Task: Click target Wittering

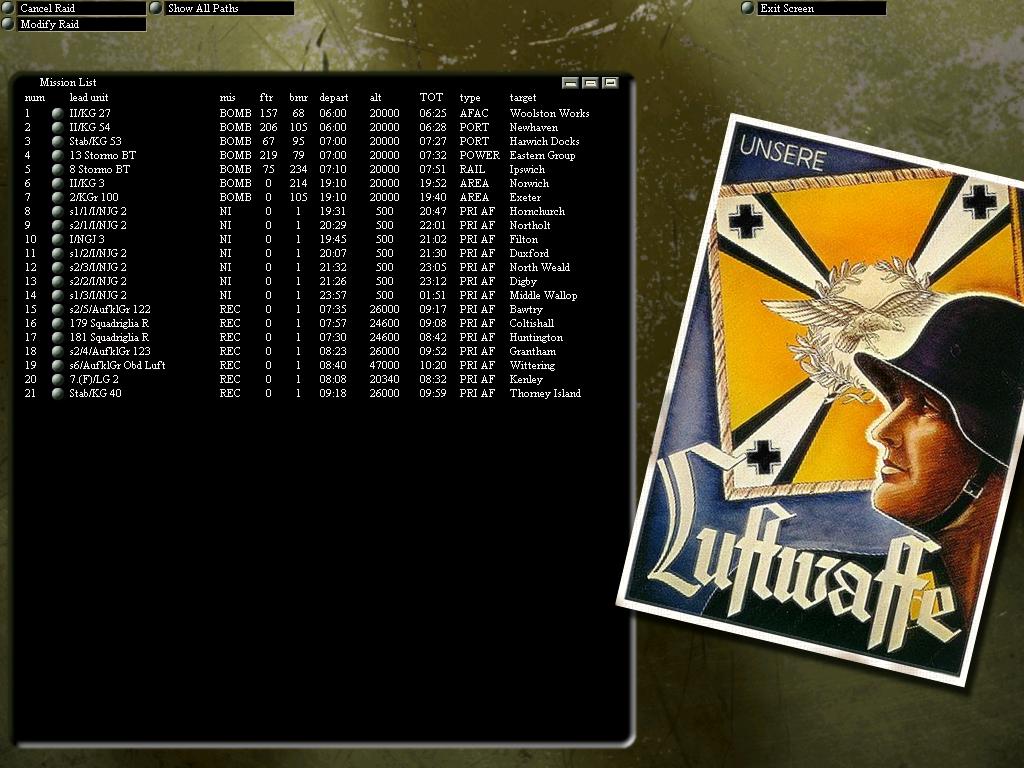Action: [532, 366]
